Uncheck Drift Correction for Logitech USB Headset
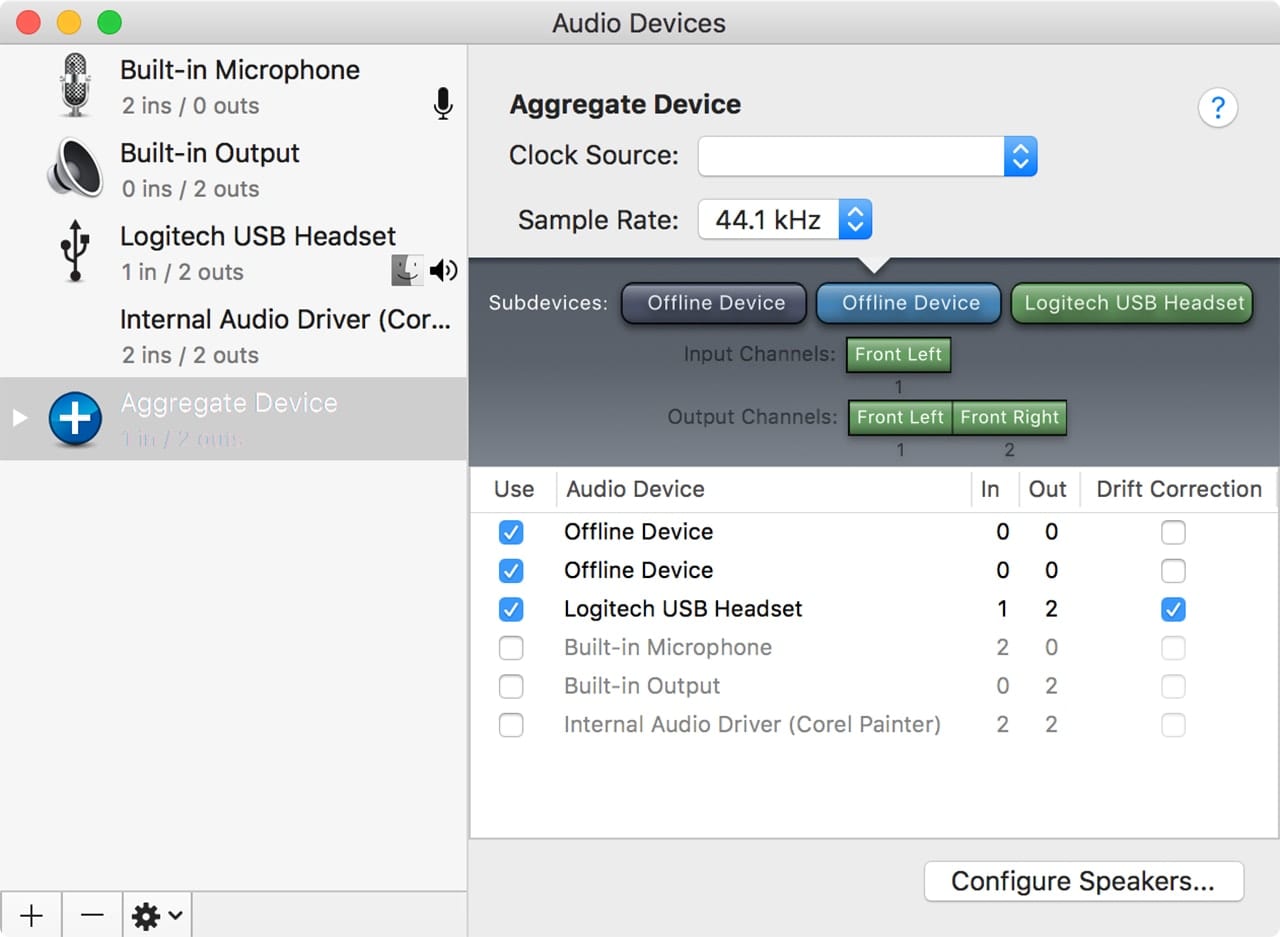 tap(1173, 609)
